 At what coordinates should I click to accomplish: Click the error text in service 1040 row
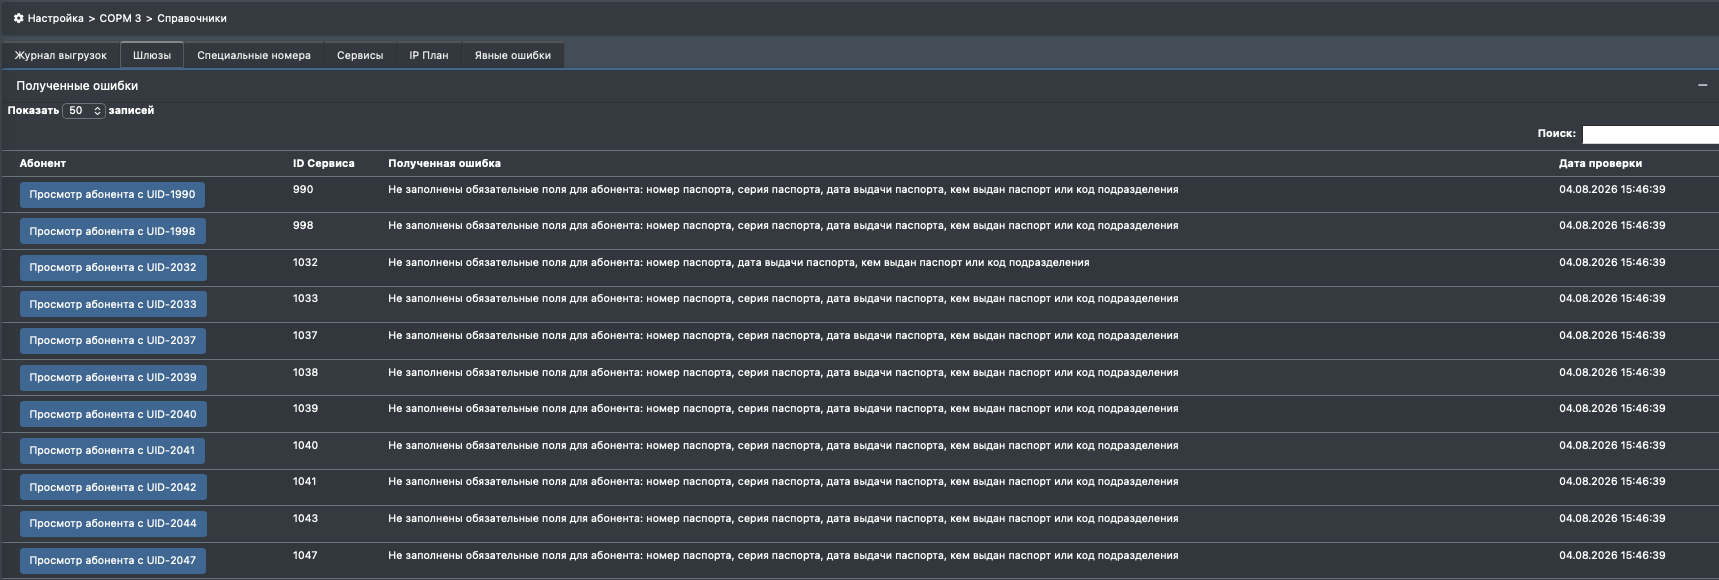pos(783,445)
